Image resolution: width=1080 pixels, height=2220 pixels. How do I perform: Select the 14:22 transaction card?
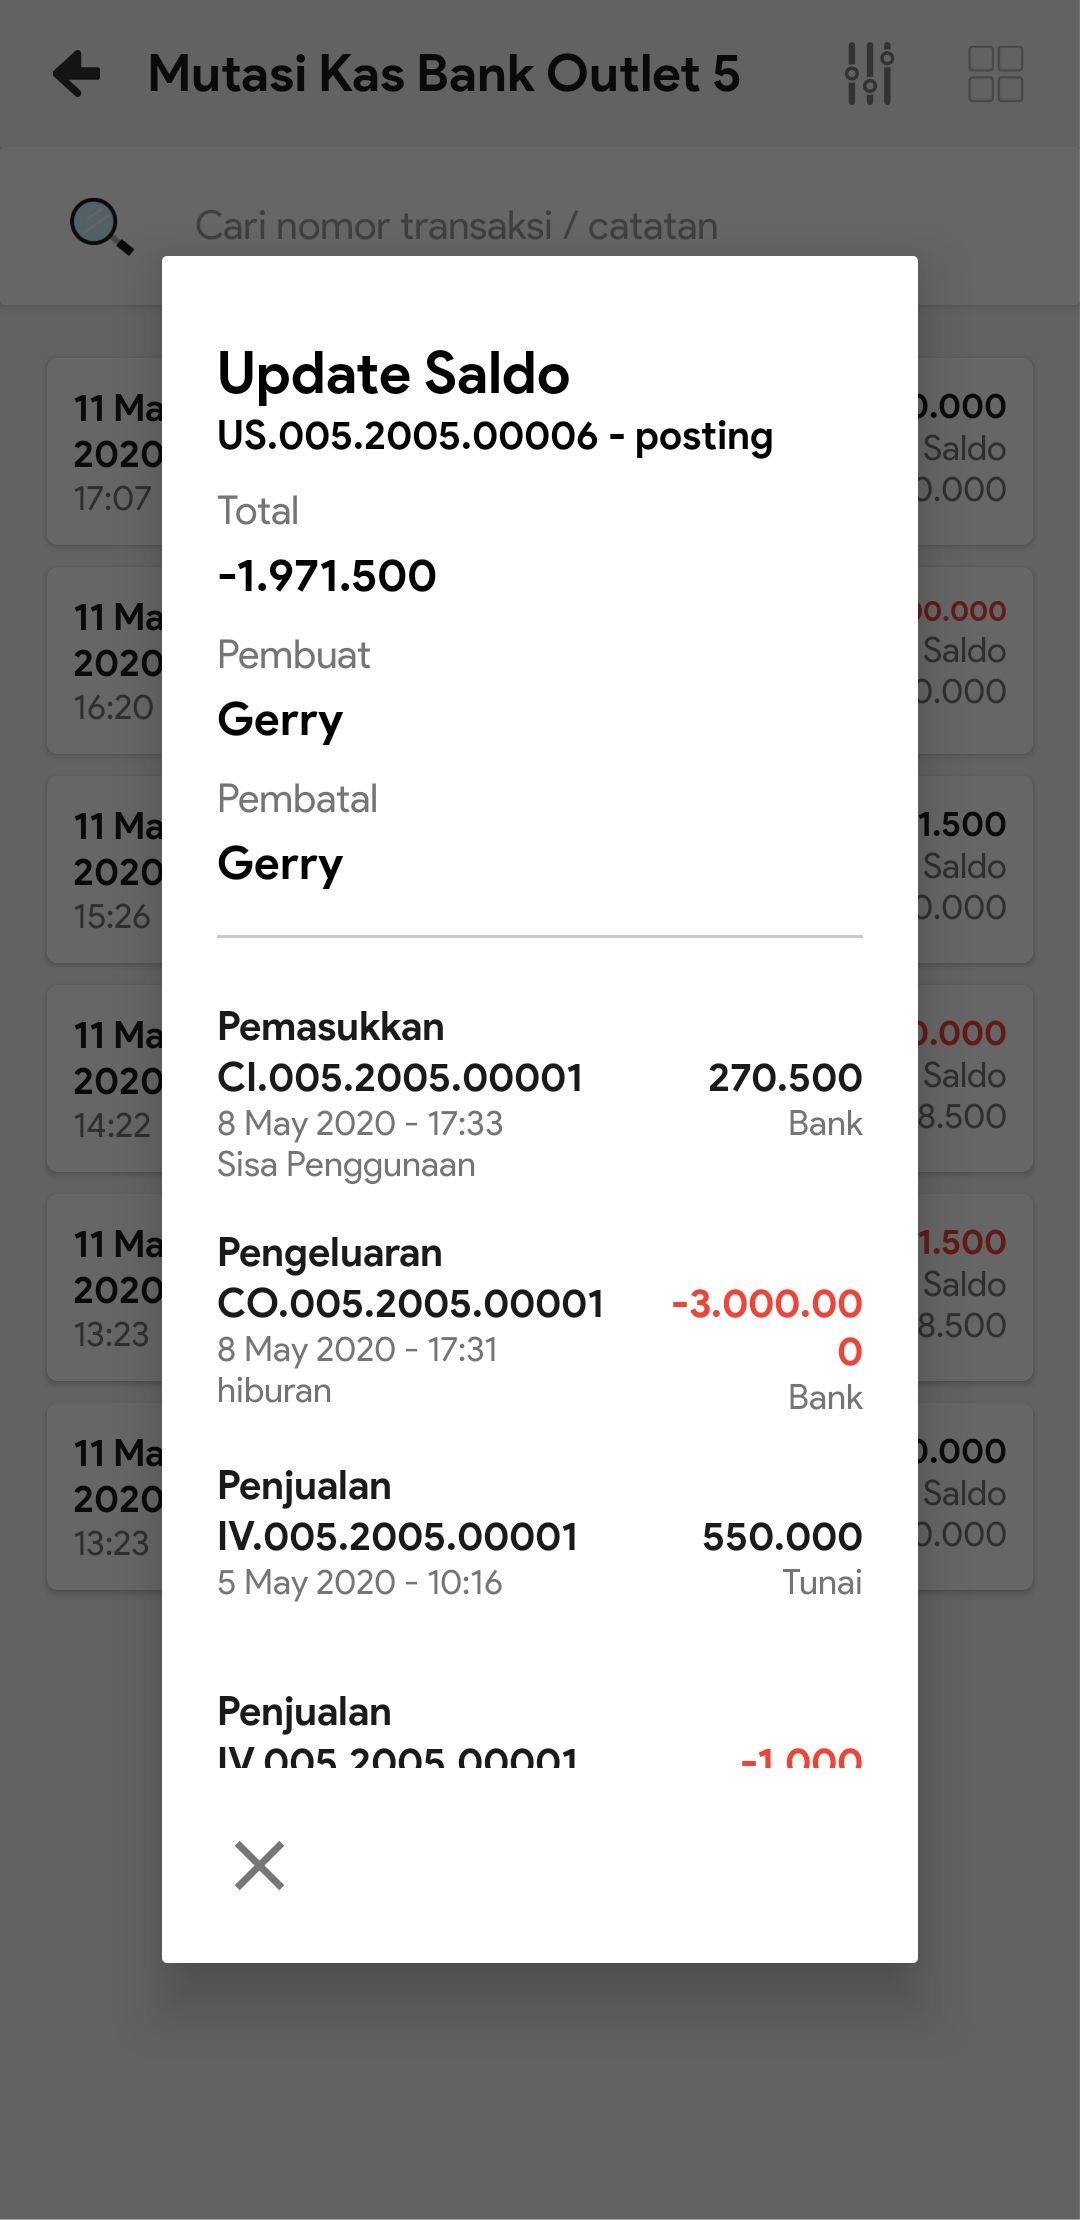[x=105, y=1079]
